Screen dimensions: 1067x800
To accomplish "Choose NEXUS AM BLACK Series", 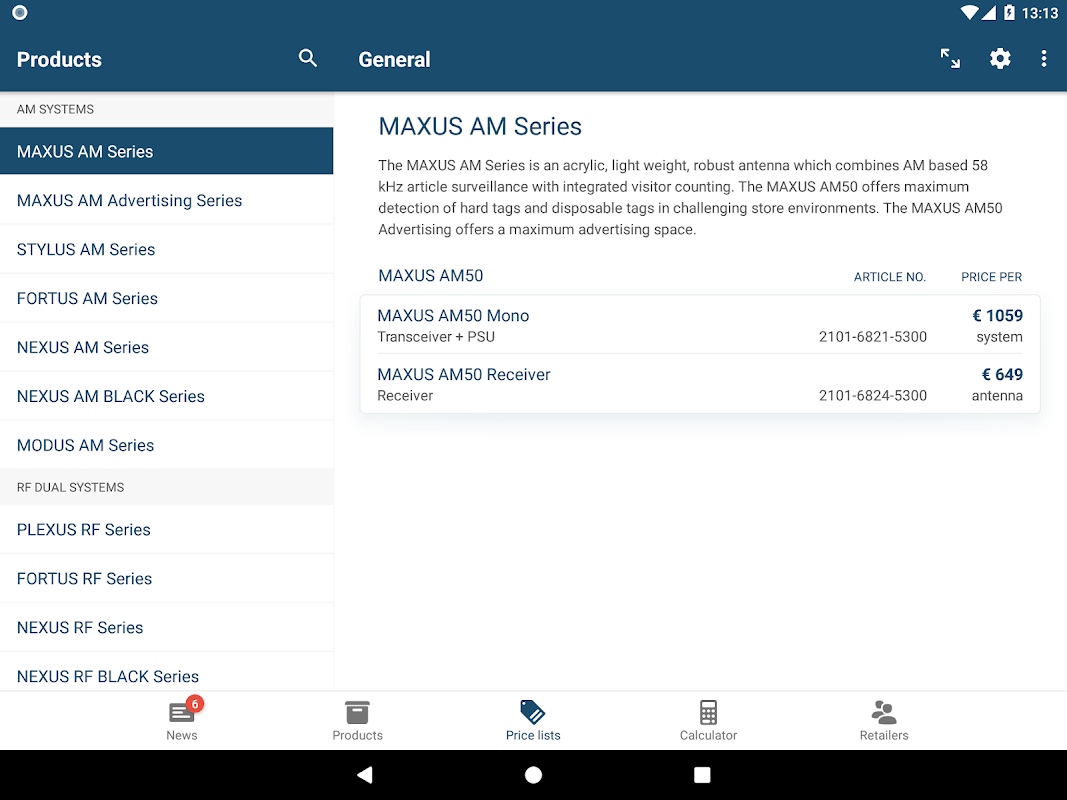I will 167,396.
